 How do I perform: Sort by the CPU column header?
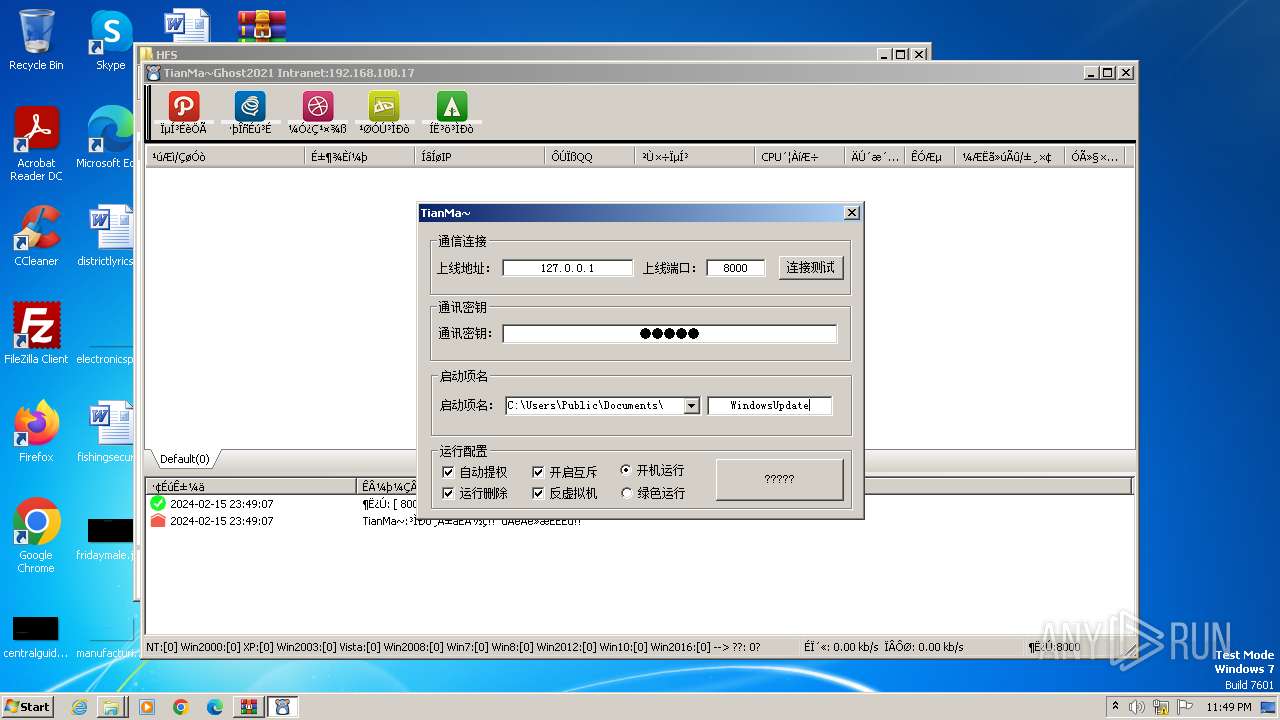pos(799,156)
